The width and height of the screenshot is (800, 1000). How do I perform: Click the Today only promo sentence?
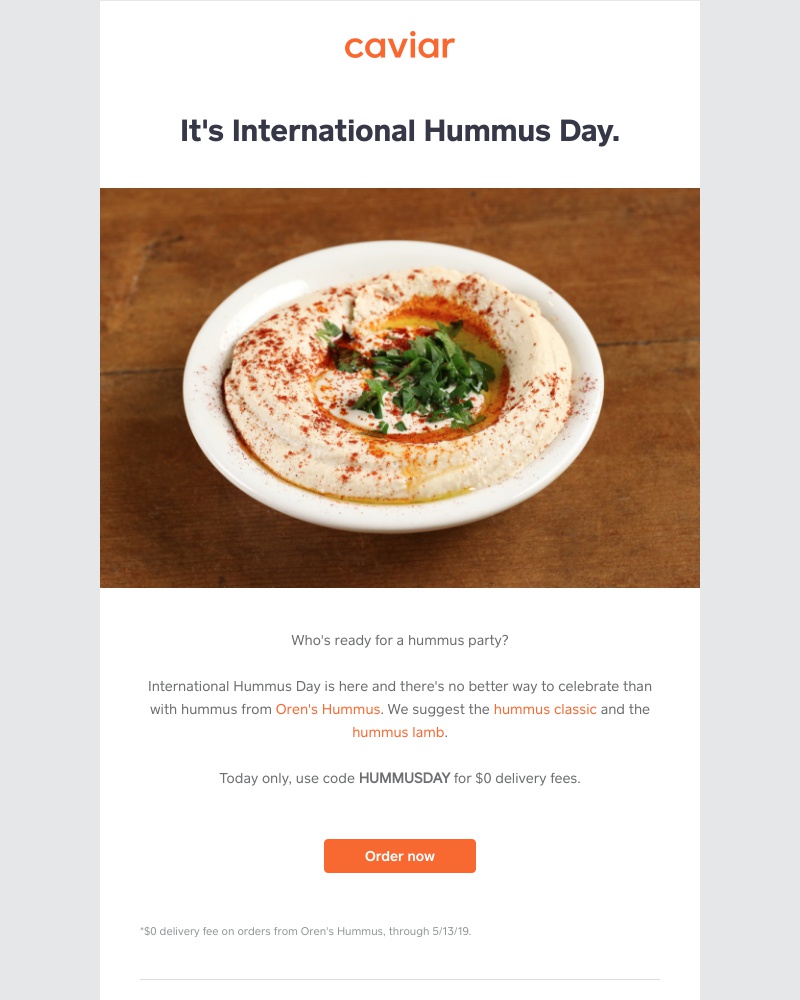point(399,776)
